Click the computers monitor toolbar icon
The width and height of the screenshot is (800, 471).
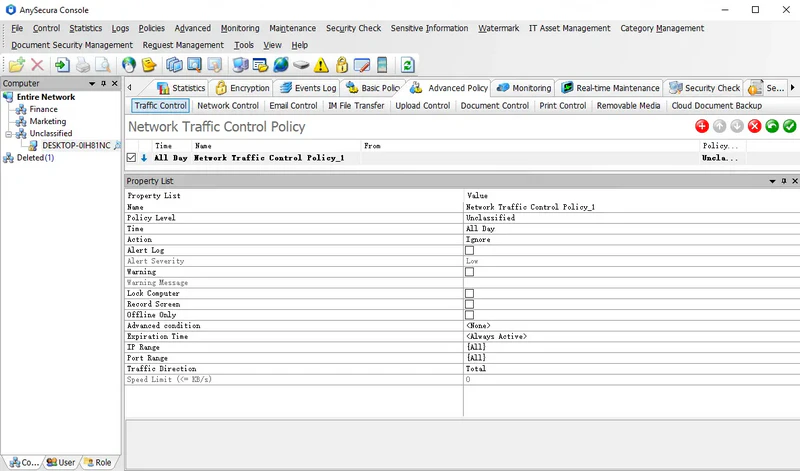240,65
